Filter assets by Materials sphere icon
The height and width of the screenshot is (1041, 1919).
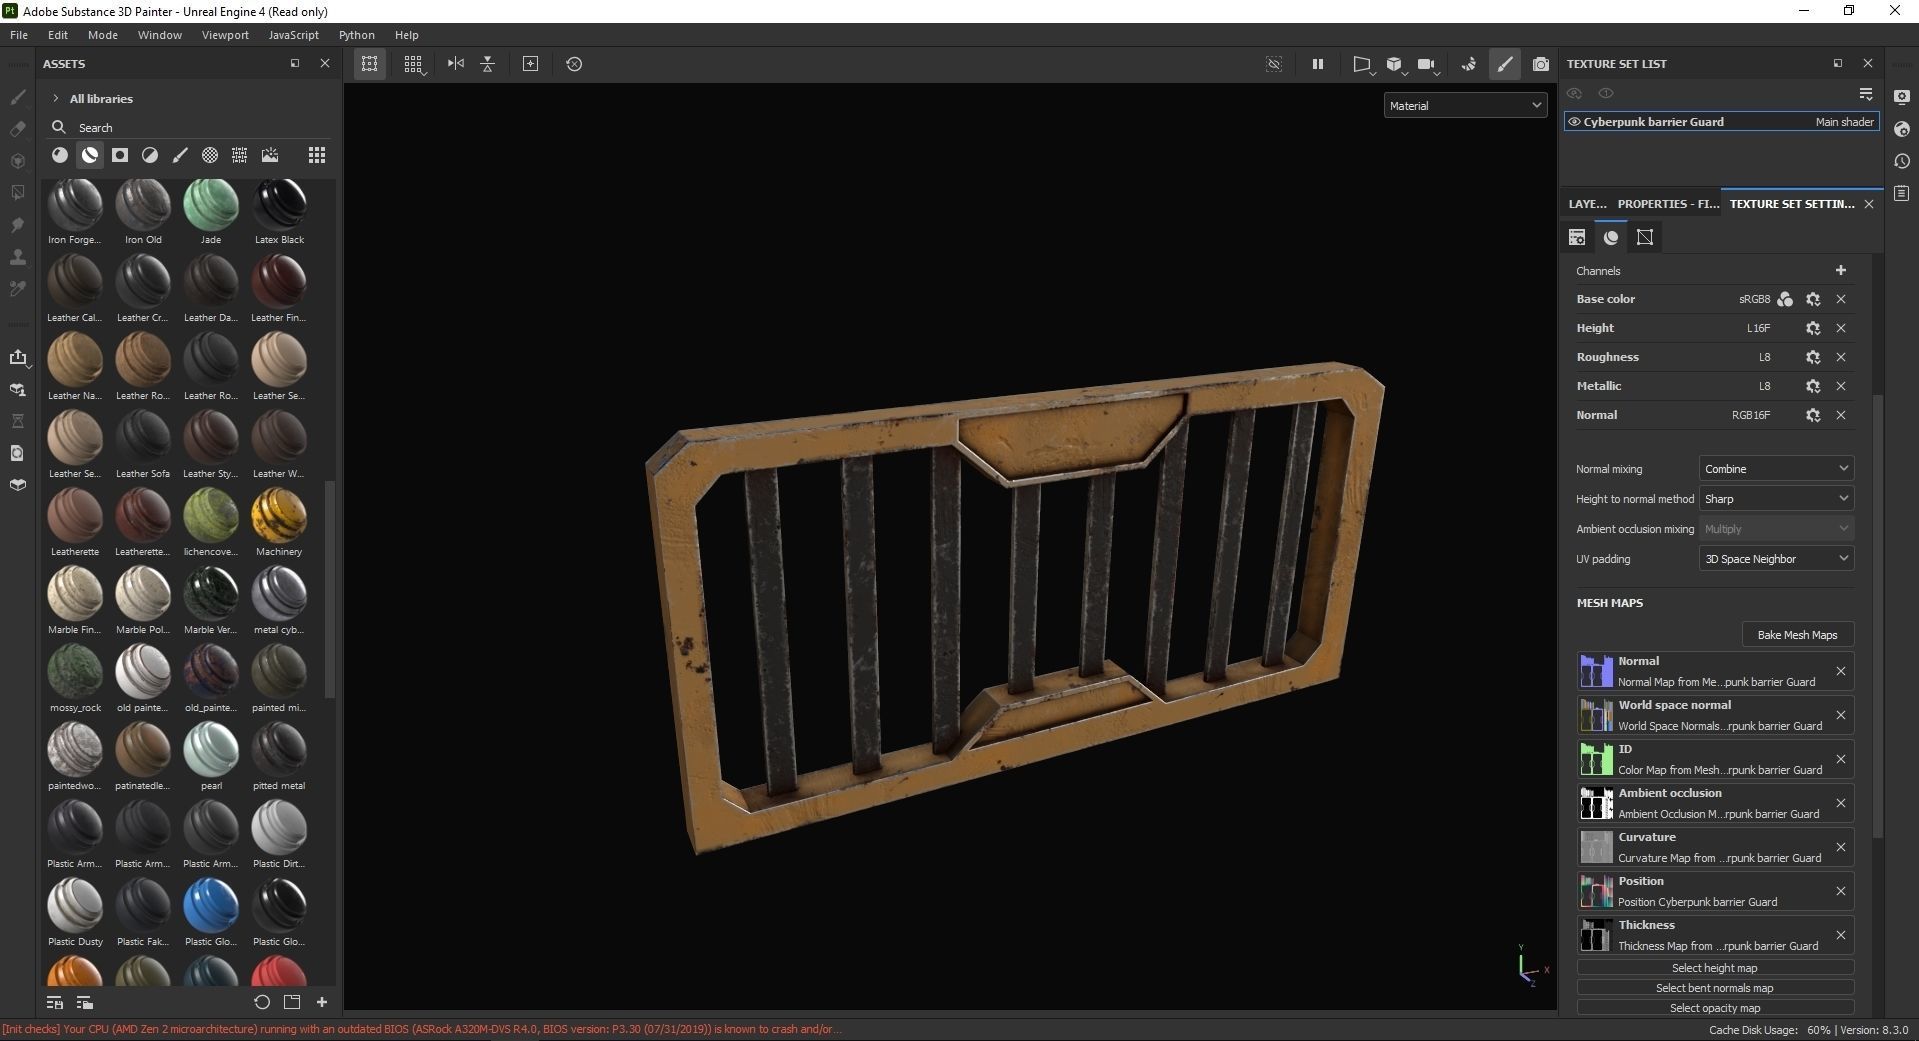click(x=60, y=155)
